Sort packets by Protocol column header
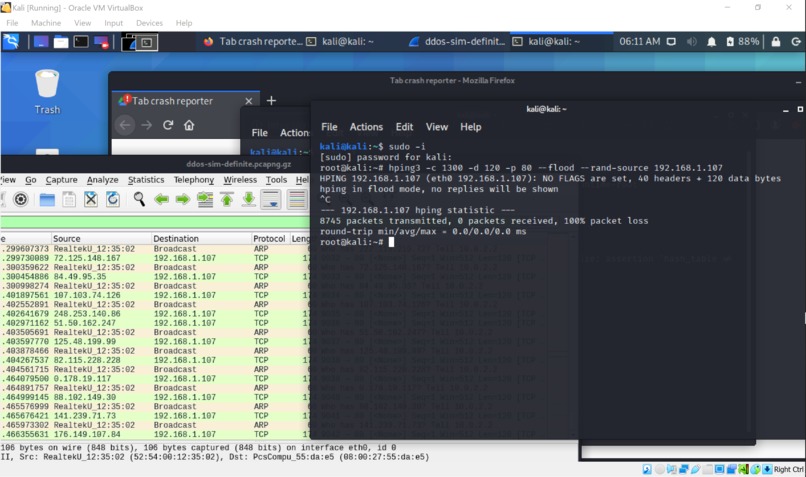This screenshot has width=806, height=477. [269, 238]
